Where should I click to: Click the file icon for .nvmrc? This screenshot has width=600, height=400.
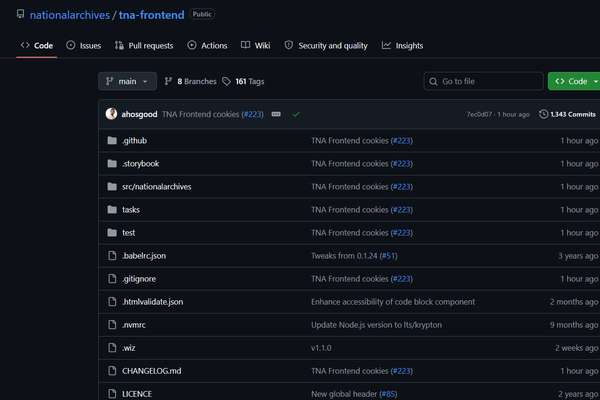[112, 324]
